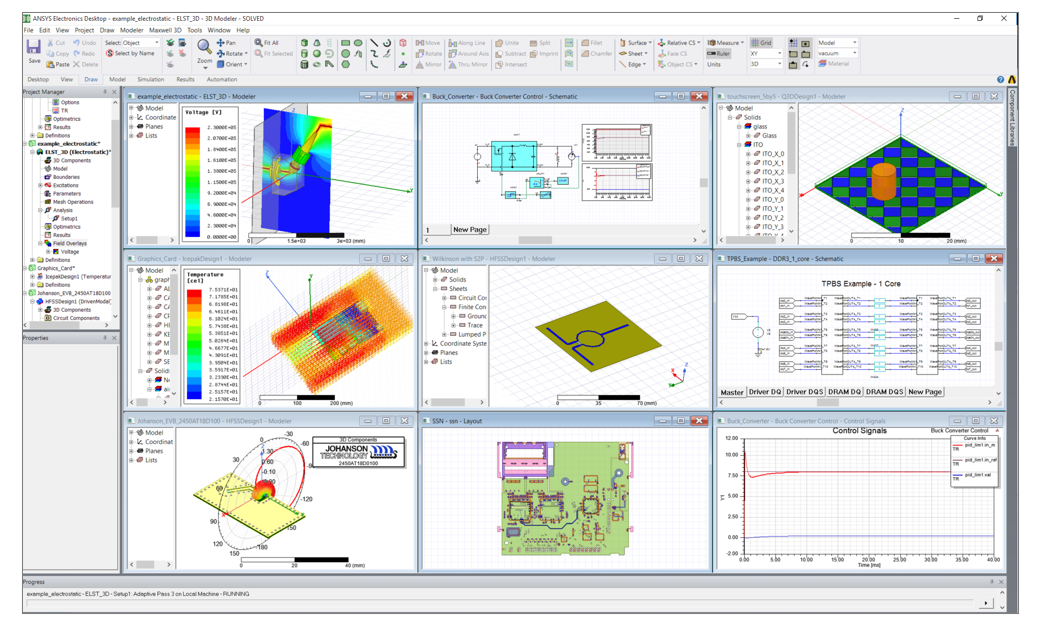Switch to the Automation ribbon tab
Image resolution: width=1043 pixels, height=632 pixels.
point(222,79)
